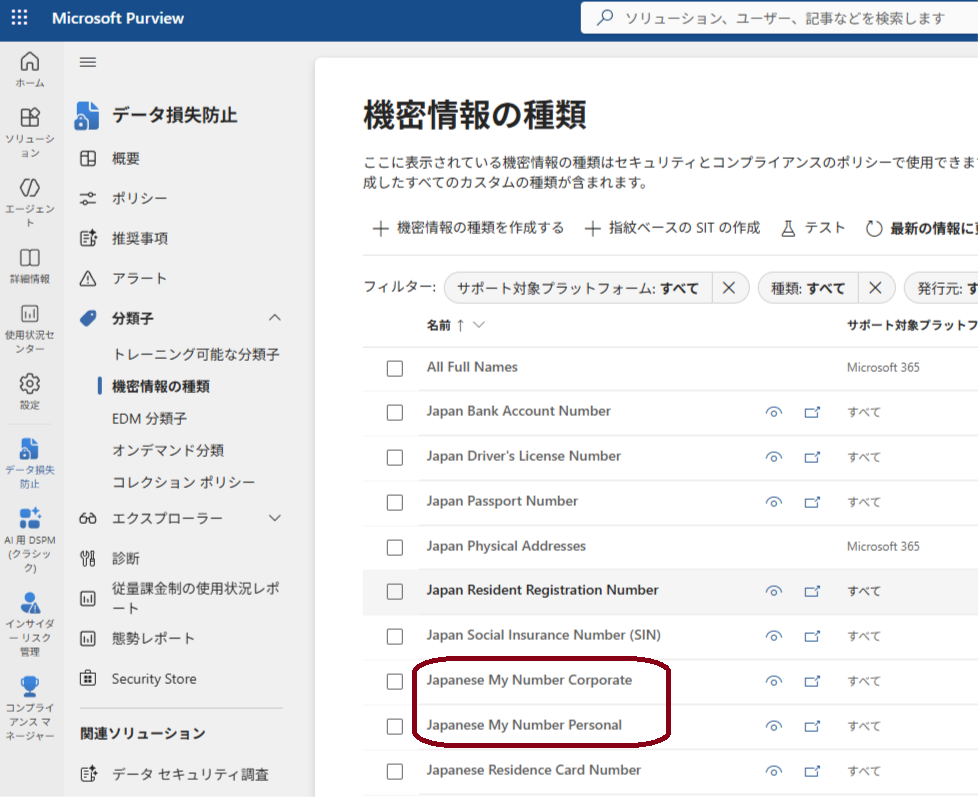978x797 pixels.
Task: Collapse the 分類子 section chevron
Action: [274, 318]
